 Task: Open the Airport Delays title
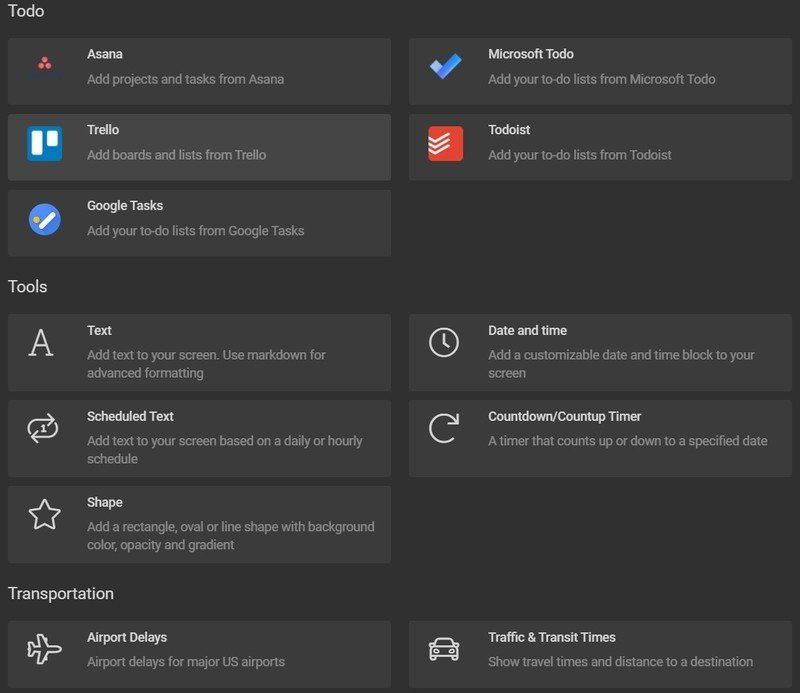coord(127,637)
